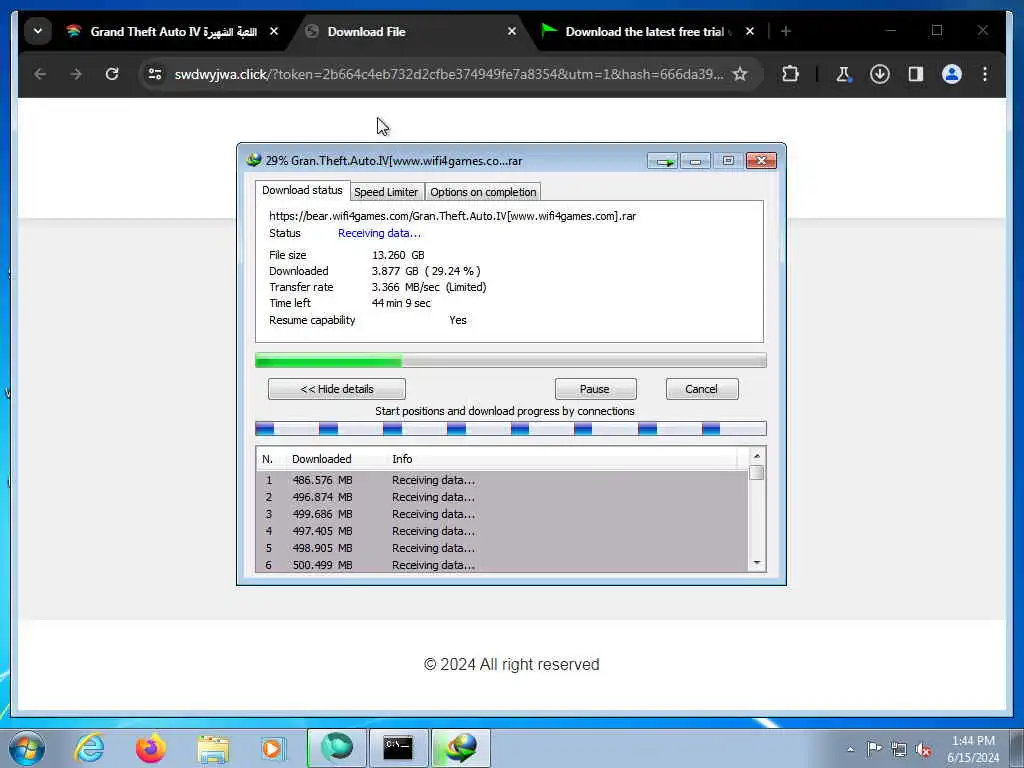Open Chrome three-dot menu
This screenshot has height=768, width=1024.
coord(985,74)
